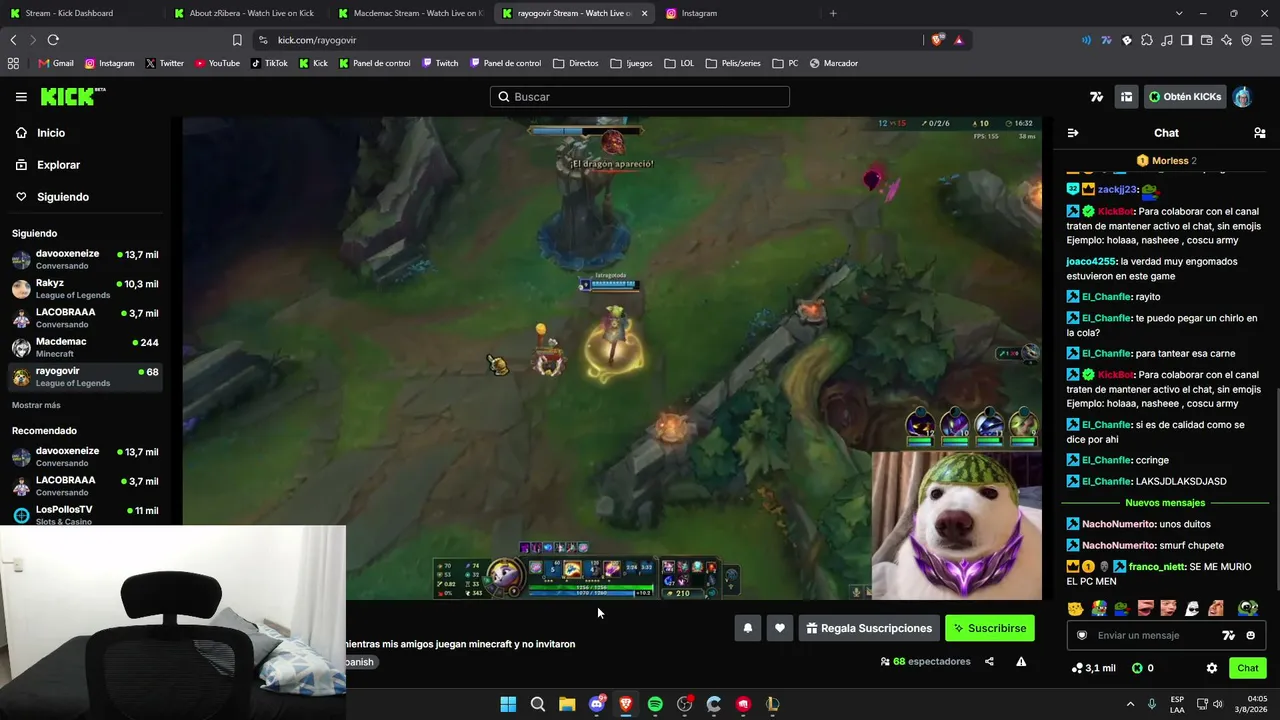Expand the Mostrar más followed list
Viewport: 1280px width, 720px height.
(36, 405)
